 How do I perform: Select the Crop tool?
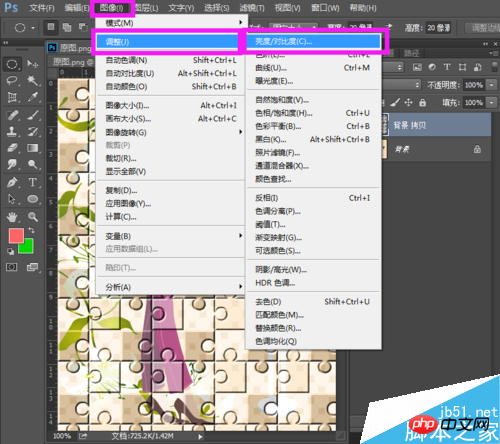(x=12, y=97)
